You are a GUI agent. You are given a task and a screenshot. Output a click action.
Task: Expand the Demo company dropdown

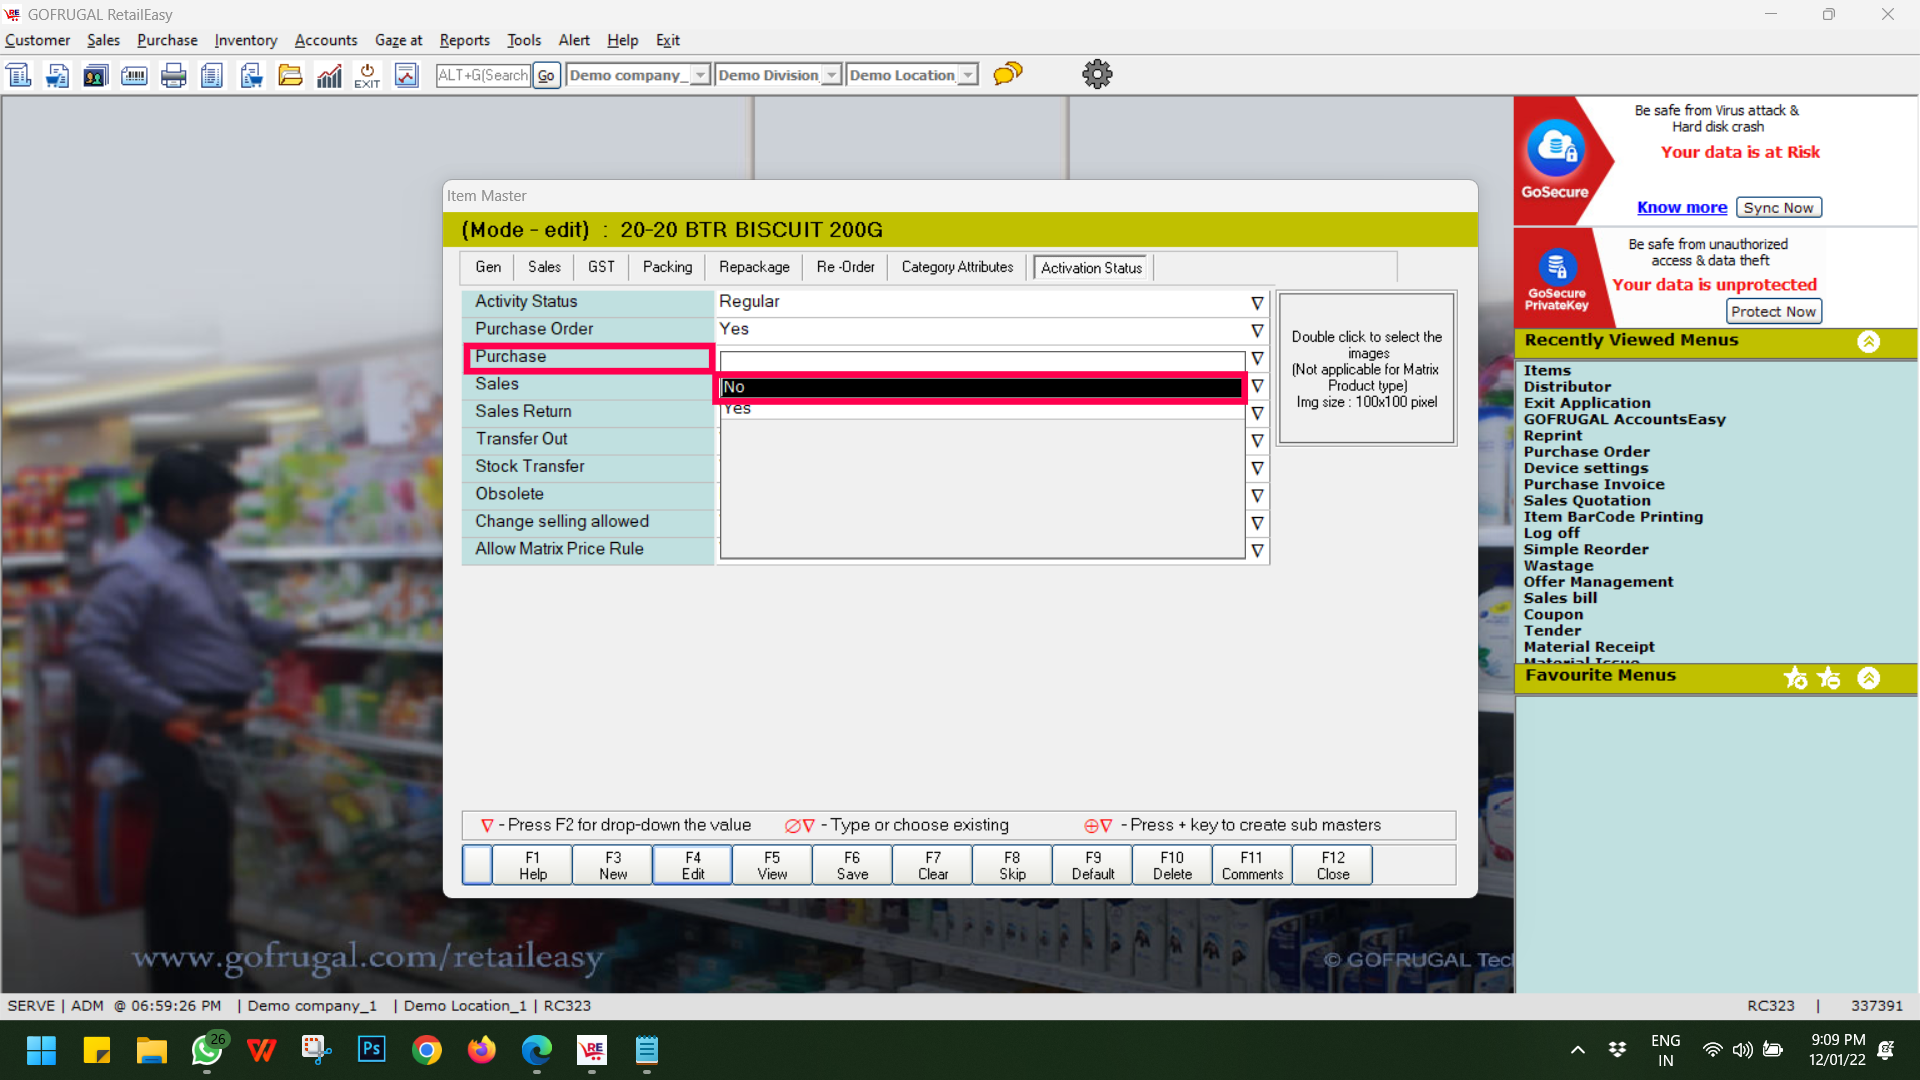700,75
